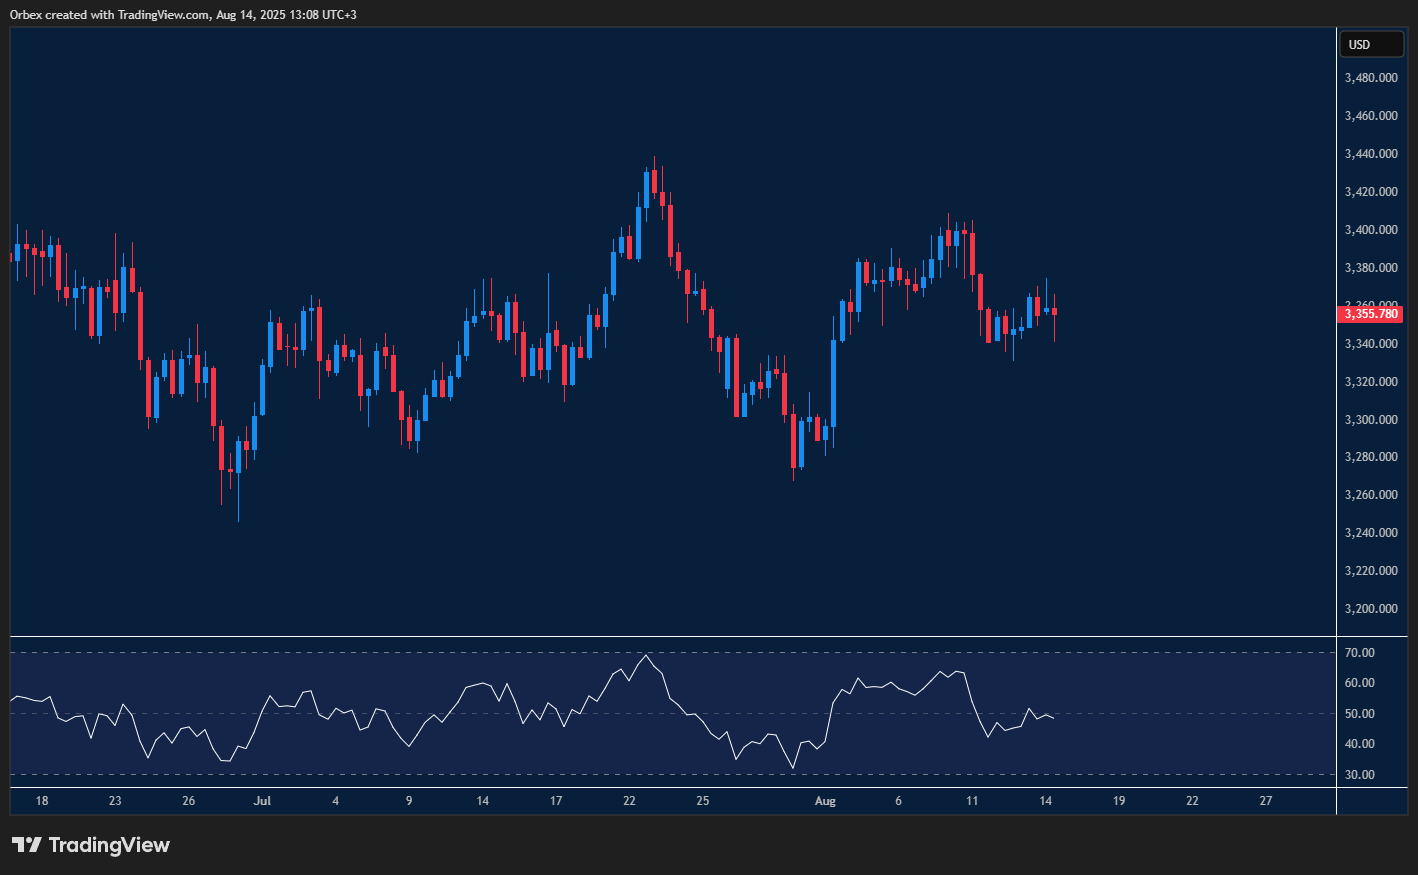This screenshot has width=1418, height=875.
Task: Click the TradingView logo icon
Action: click(x=27, y=845)
